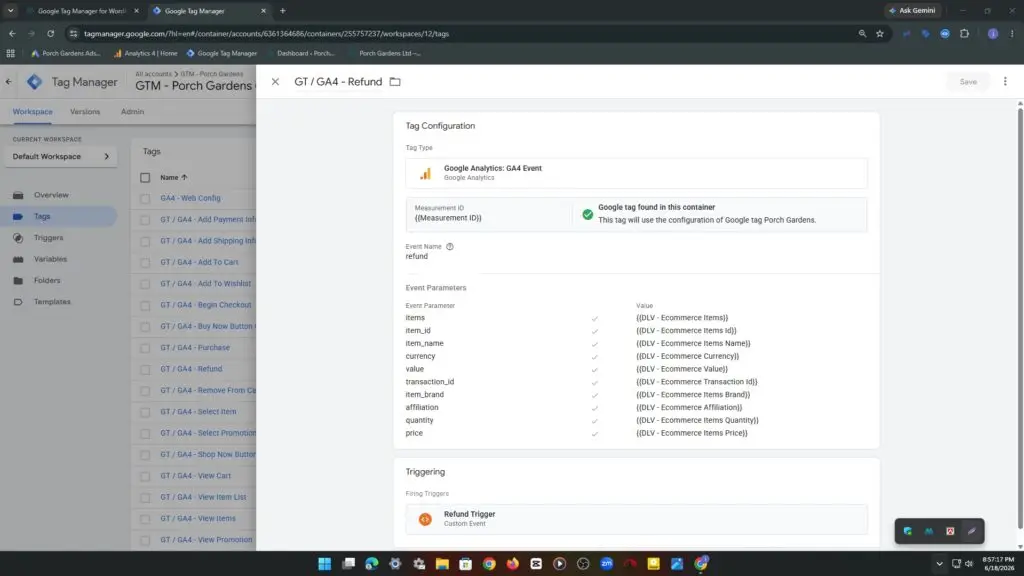This screenshot has height=576, width=1024.
Task: Click the Refund Trigger custom event icon
Action: pyautogui.click(x=425, y=519)
